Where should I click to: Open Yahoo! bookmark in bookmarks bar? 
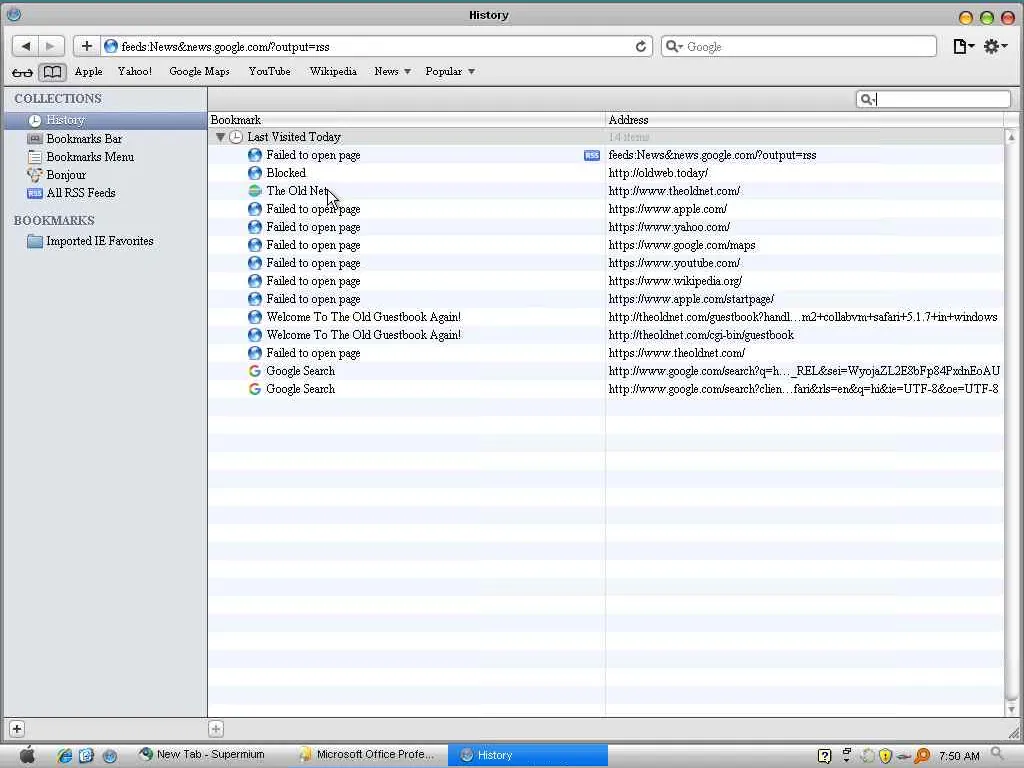click(135, 71)
